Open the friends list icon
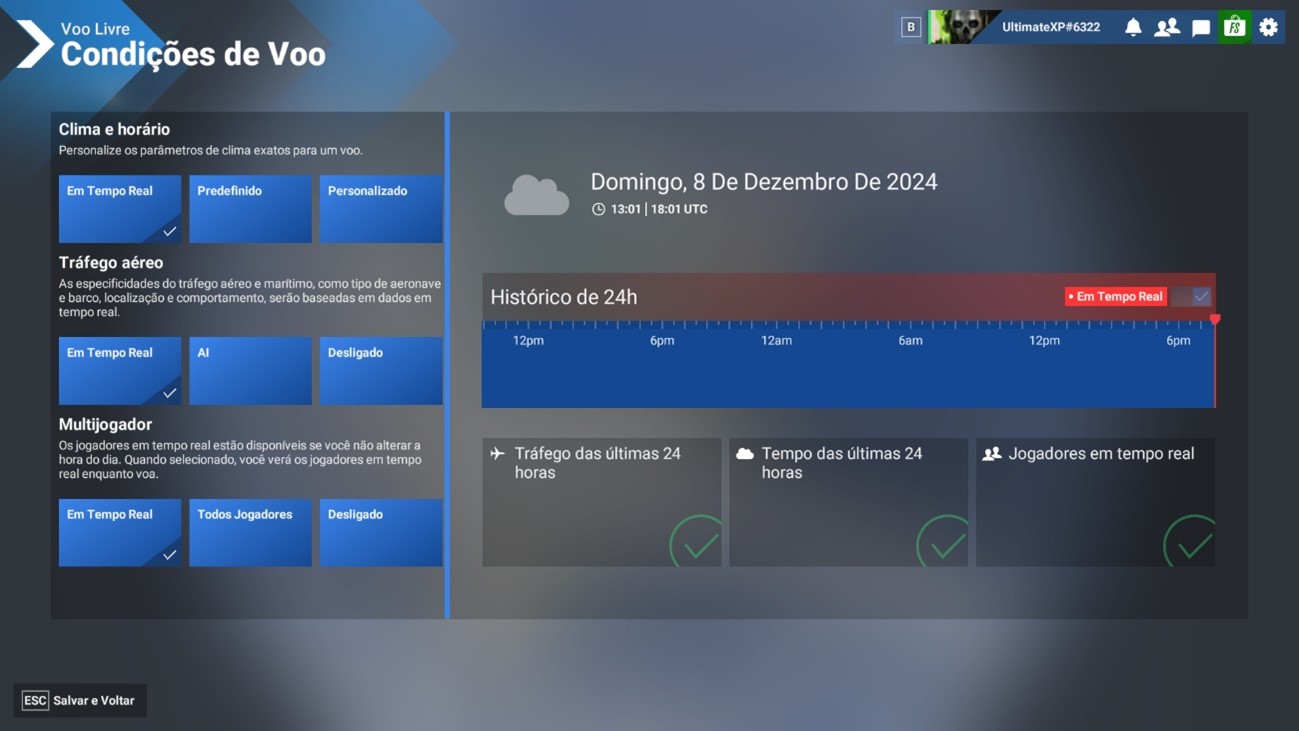 (1167, 27)
